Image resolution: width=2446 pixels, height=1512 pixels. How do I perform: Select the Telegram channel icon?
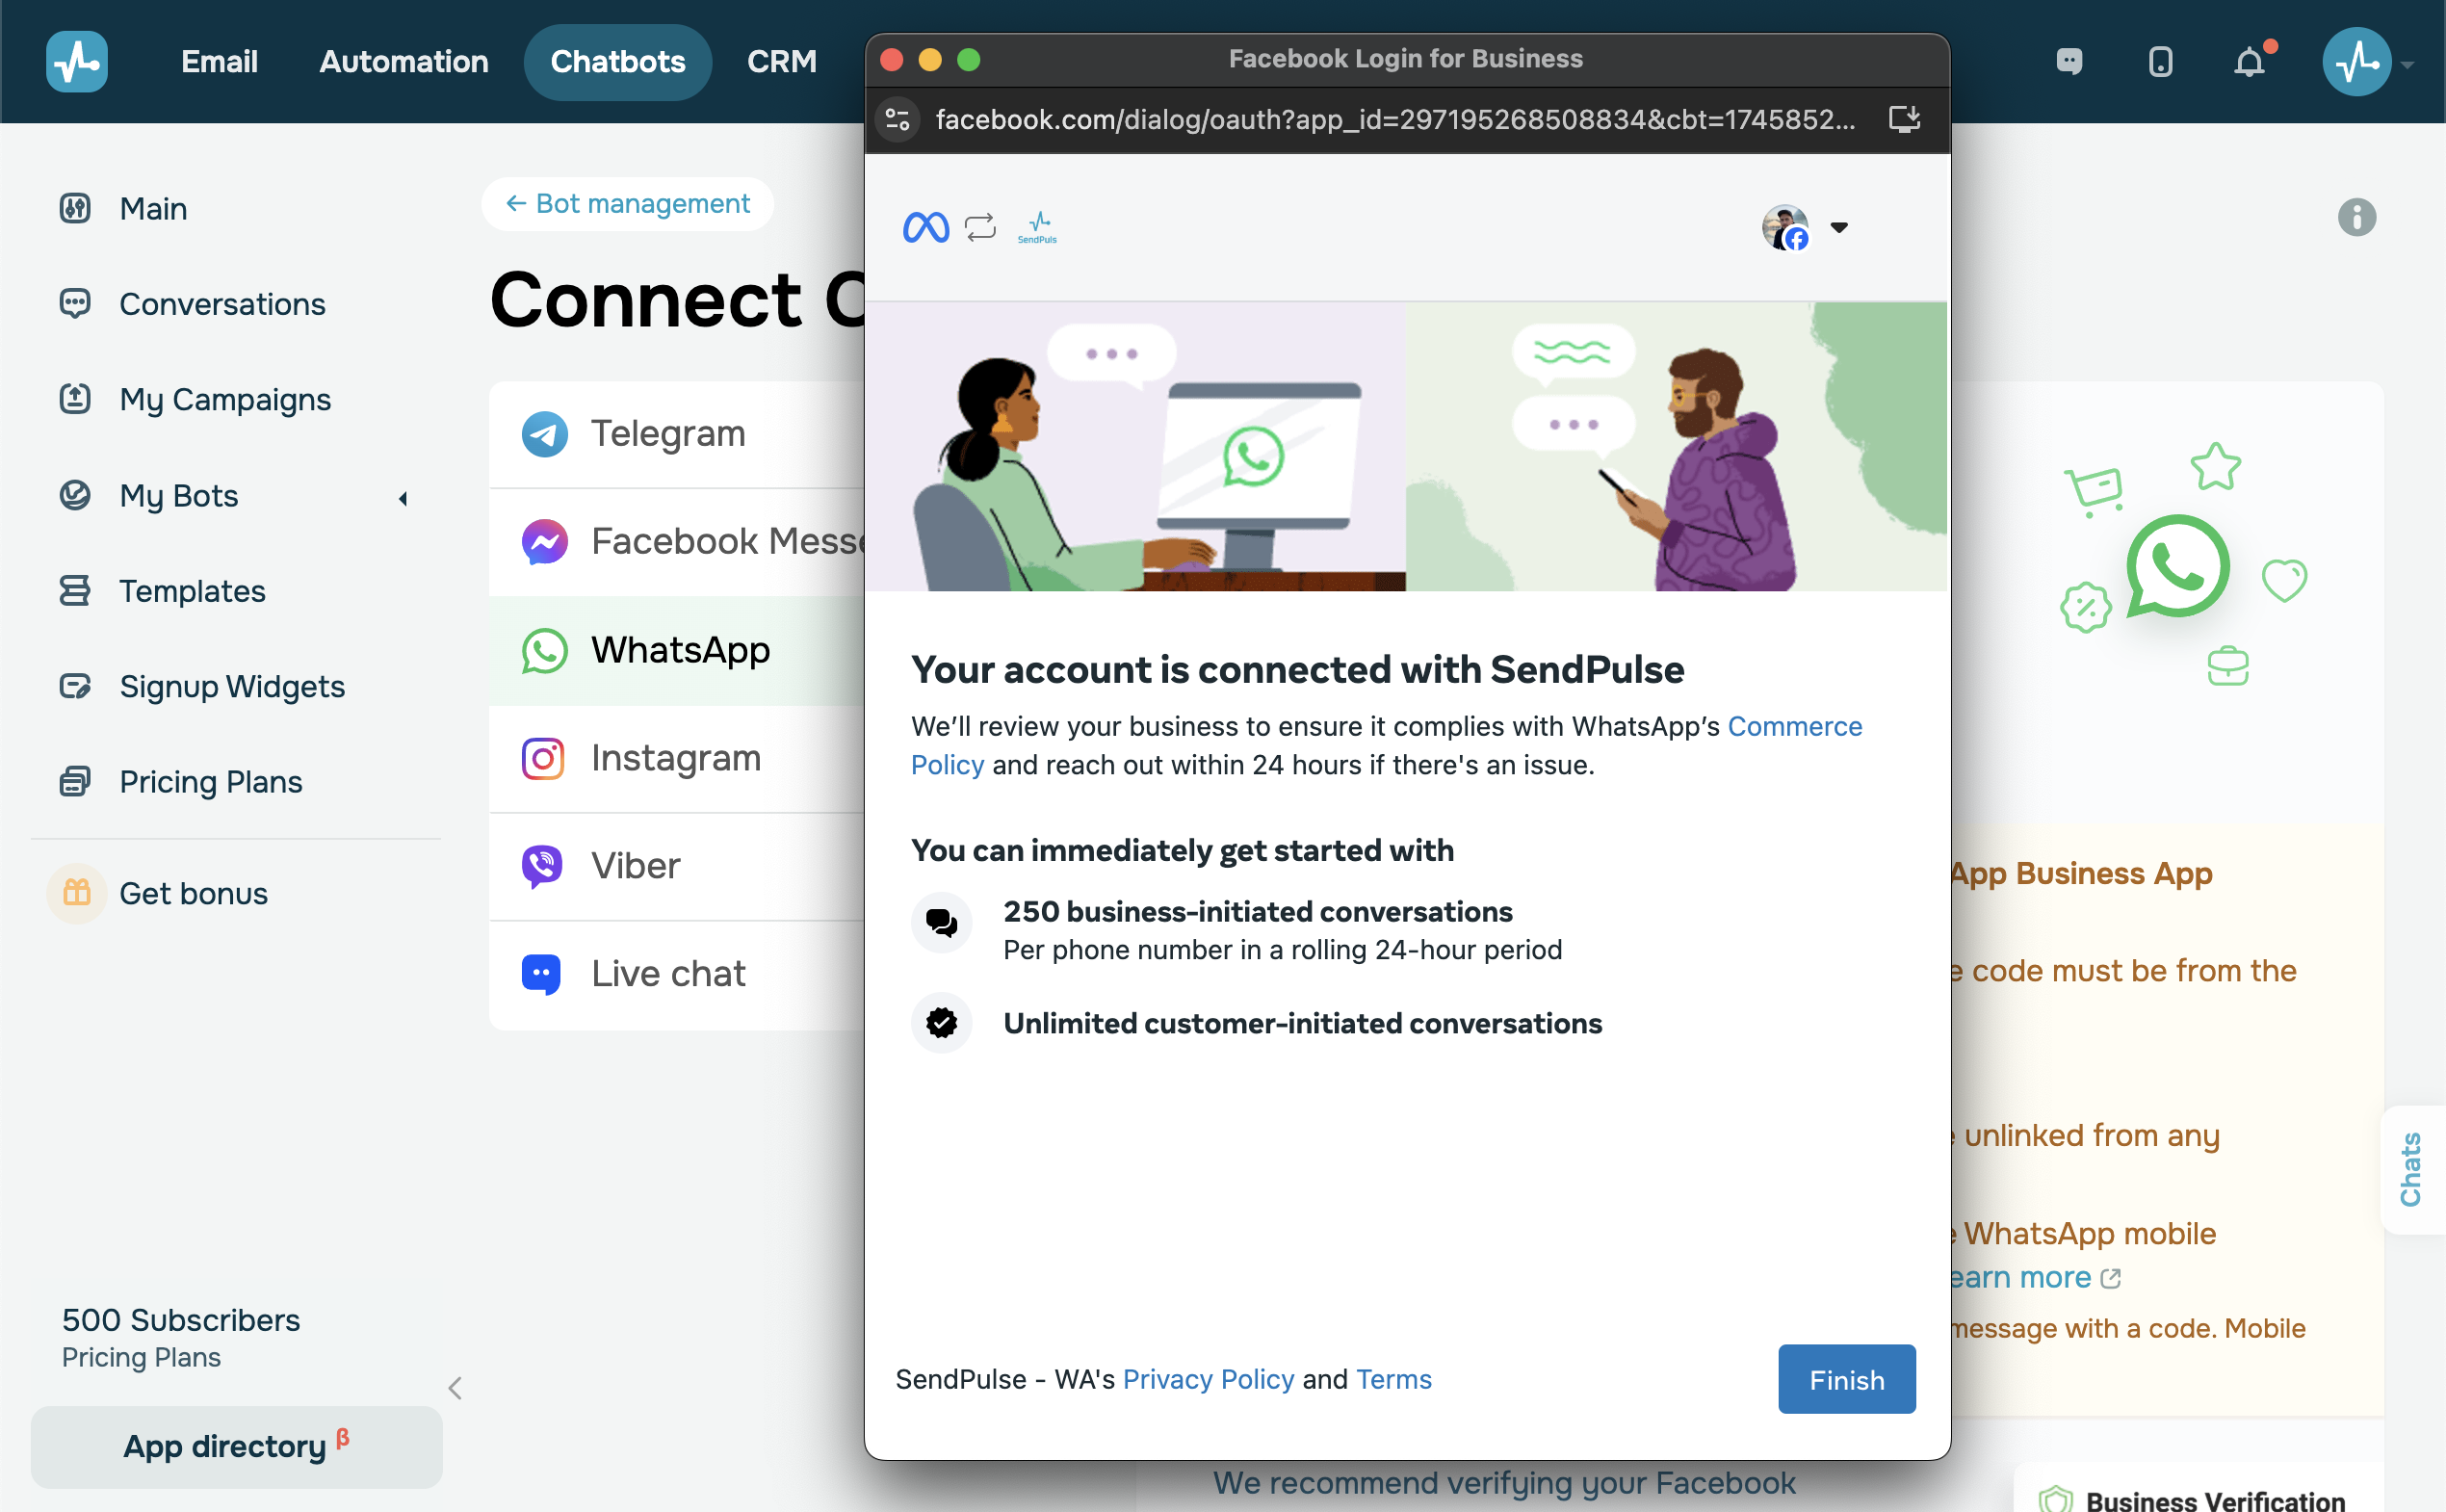[544, 434]
